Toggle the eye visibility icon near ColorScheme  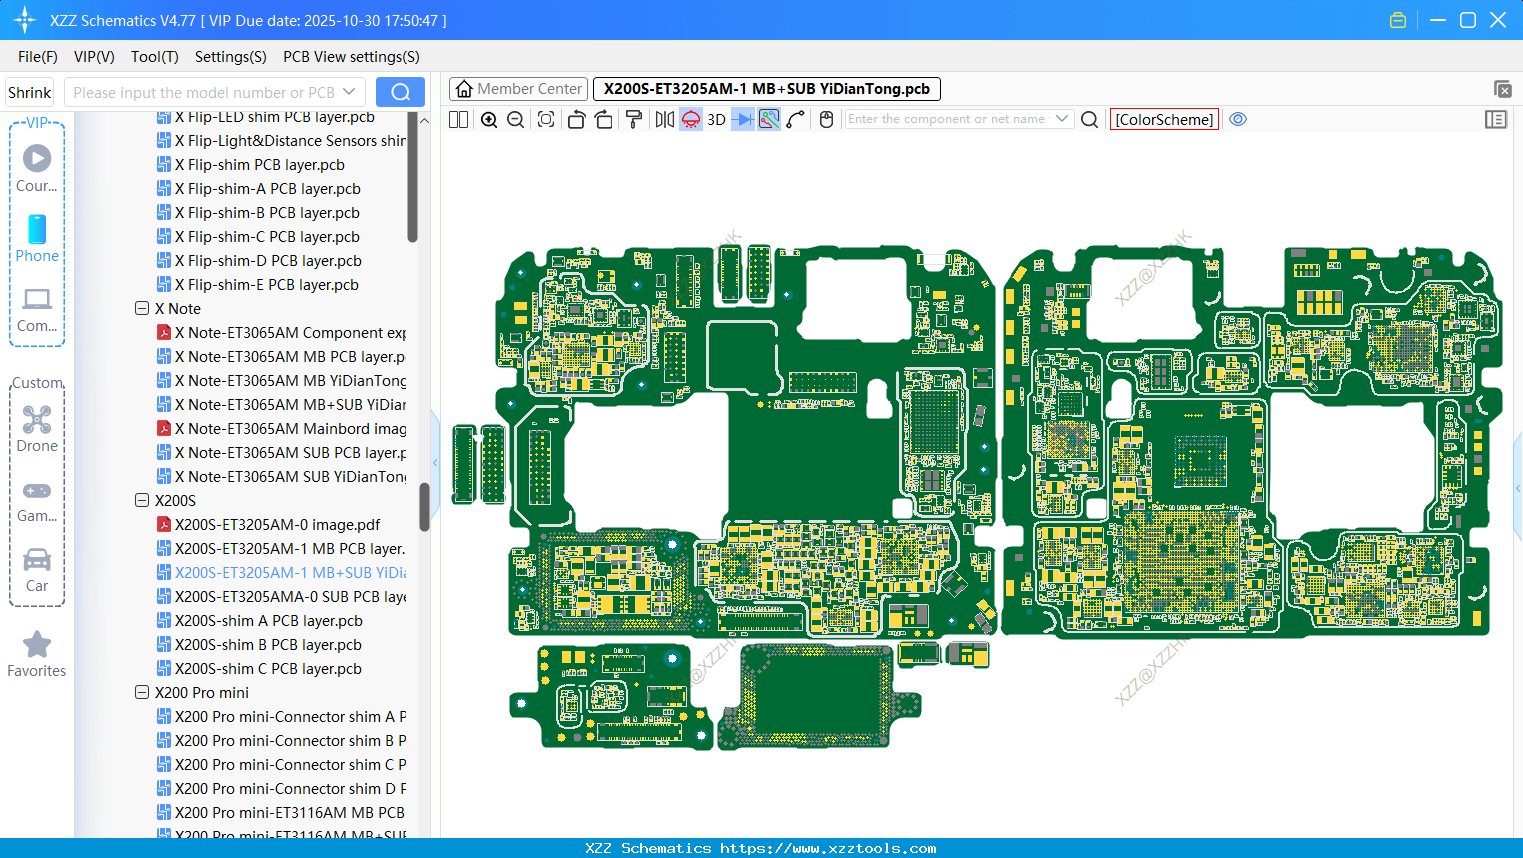pyautogui.click(x=1238, y=119)
